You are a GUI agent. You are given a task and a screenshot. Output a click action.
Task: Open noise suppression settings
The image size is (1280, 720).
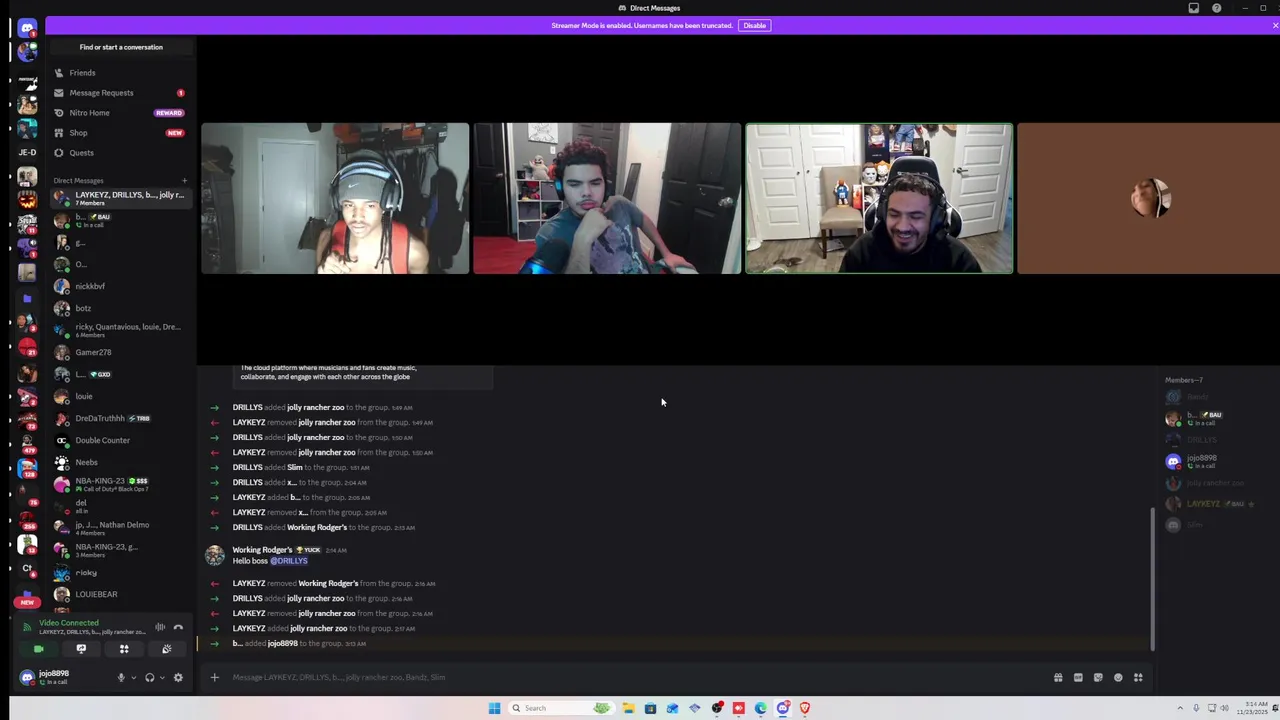click(160, 627)
